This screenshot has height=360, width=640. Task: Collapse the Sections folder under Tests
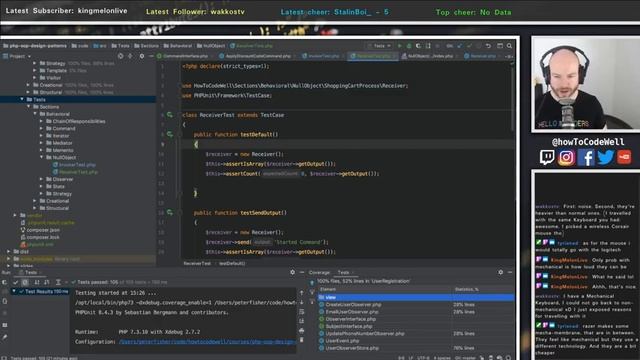pyautogui.click(x=29, y=107)
